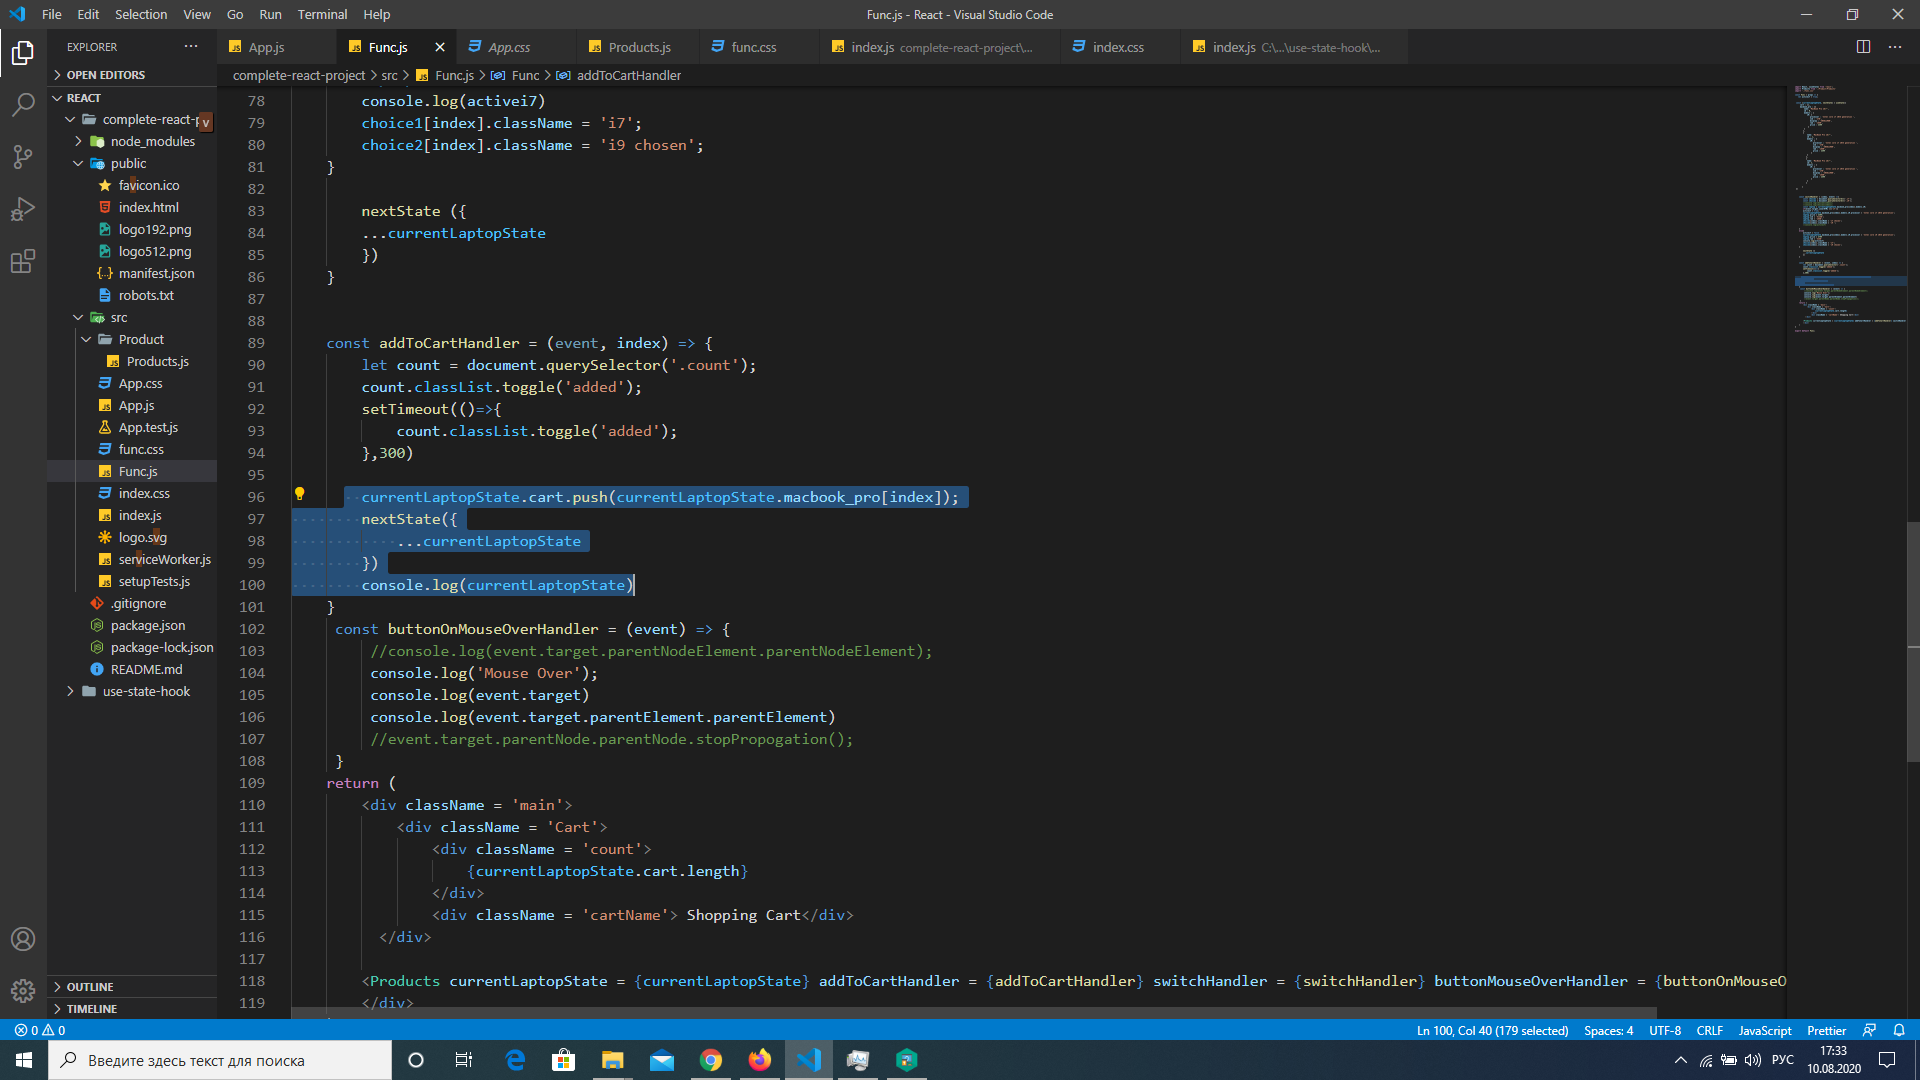Open notifications bell in status bar
The height and width of the screenshot is (1080, 1920).
[1899, 1030]
